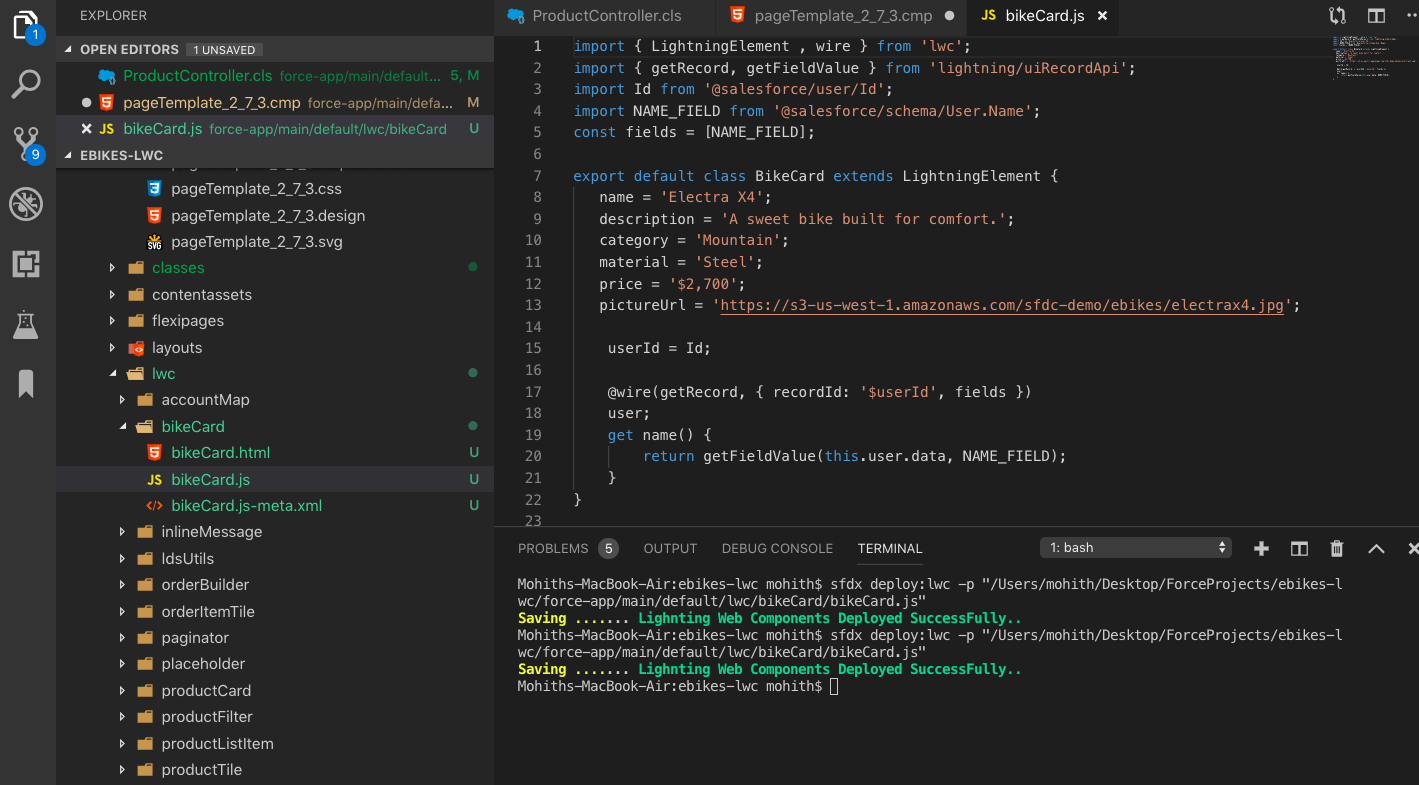The width and height of the screenshot is (1419, 785).
Task: Place cursor on 'Electra X4' string
Action: (x=711, y=198)
